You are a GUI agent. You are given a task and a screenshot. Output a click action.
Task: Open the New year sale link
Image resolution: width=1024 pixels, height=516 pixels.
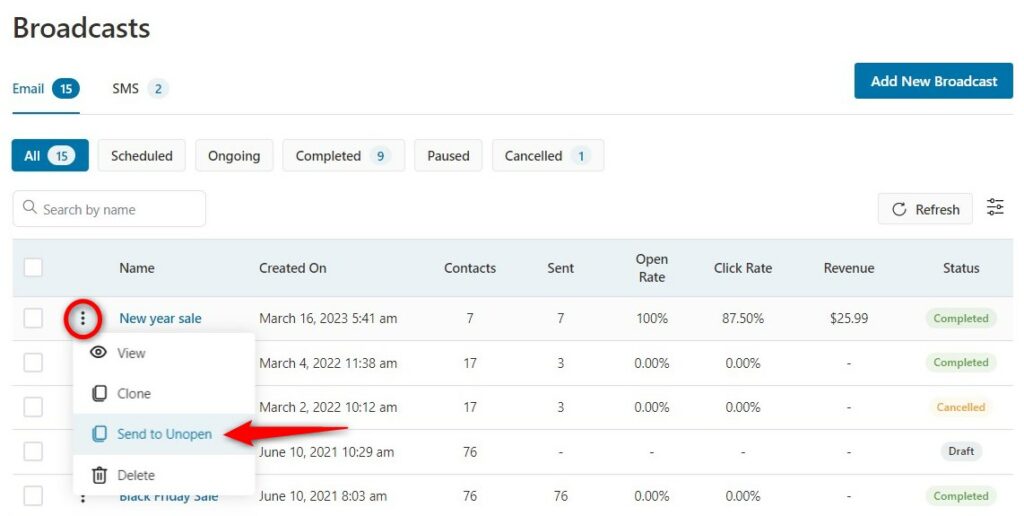point(160,319)
